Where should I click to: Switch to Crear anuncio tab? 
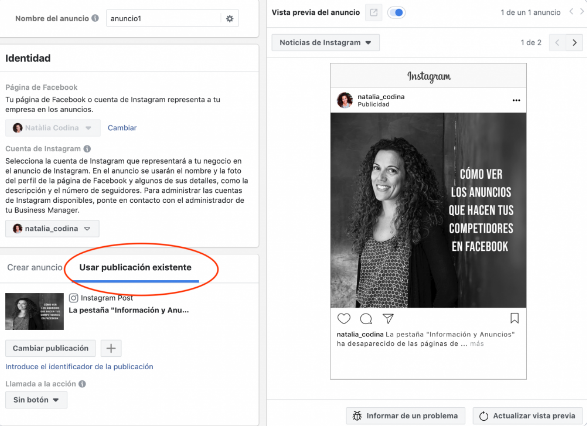tap(35, 267)
